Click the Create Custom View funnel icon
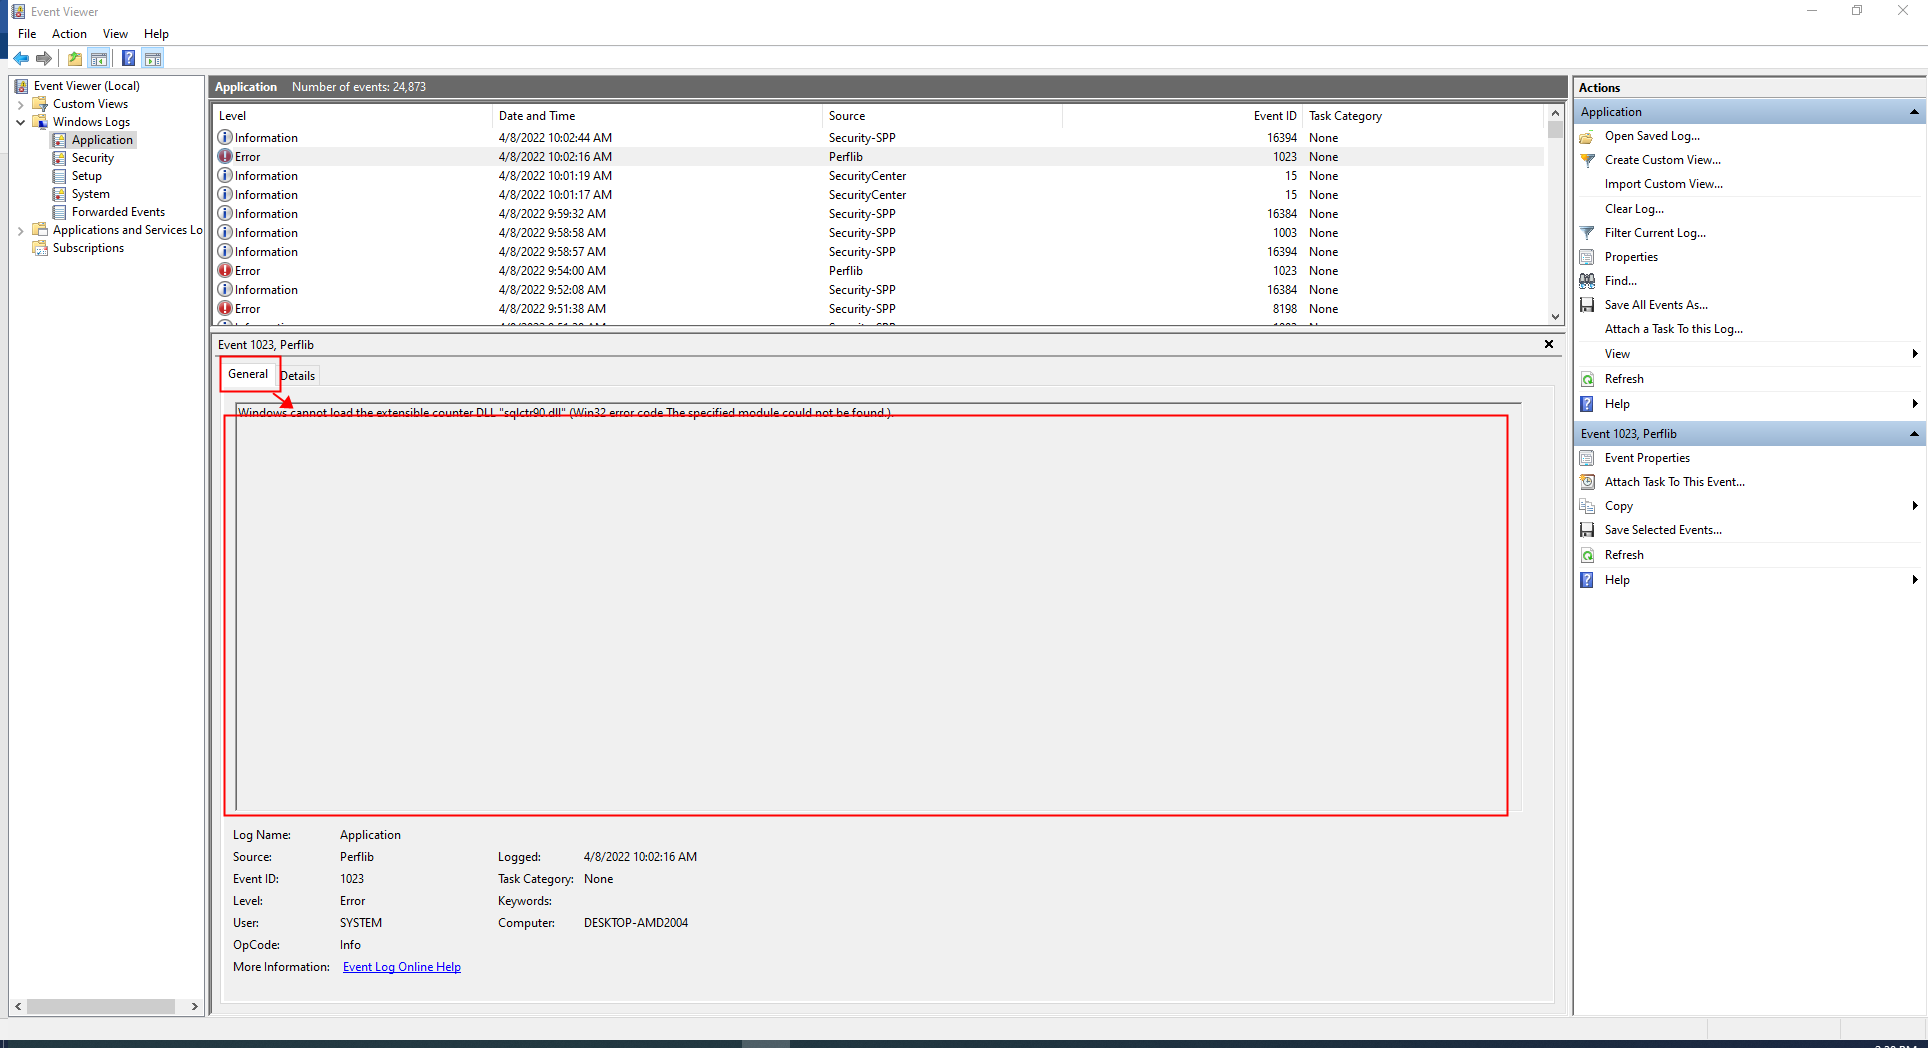Viewport: 1928px width, 1048px height. click(1587, 160)
